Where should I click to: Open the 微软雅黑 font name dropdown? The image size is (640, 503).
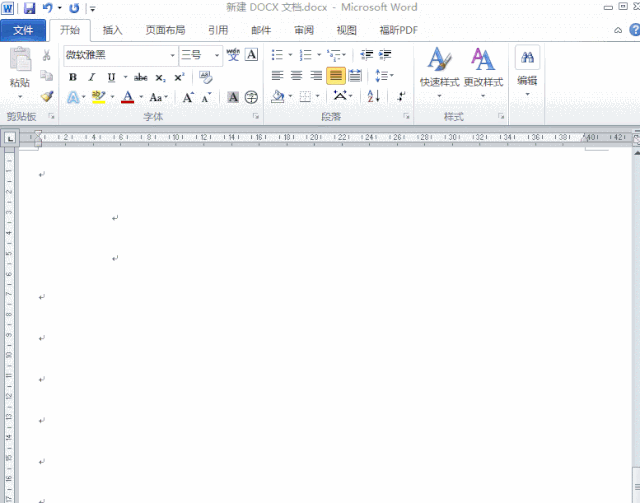pos(172,55)
